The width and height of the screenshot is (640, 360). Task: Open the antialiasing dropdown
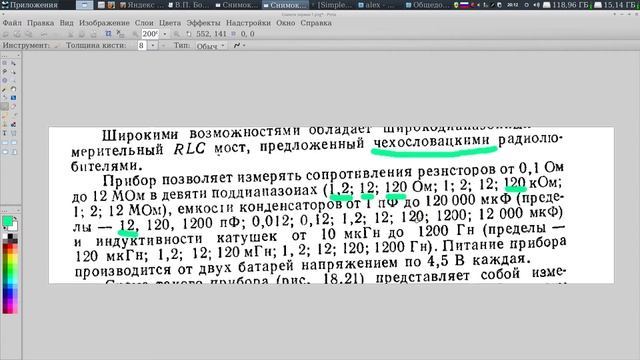[240, 45]
